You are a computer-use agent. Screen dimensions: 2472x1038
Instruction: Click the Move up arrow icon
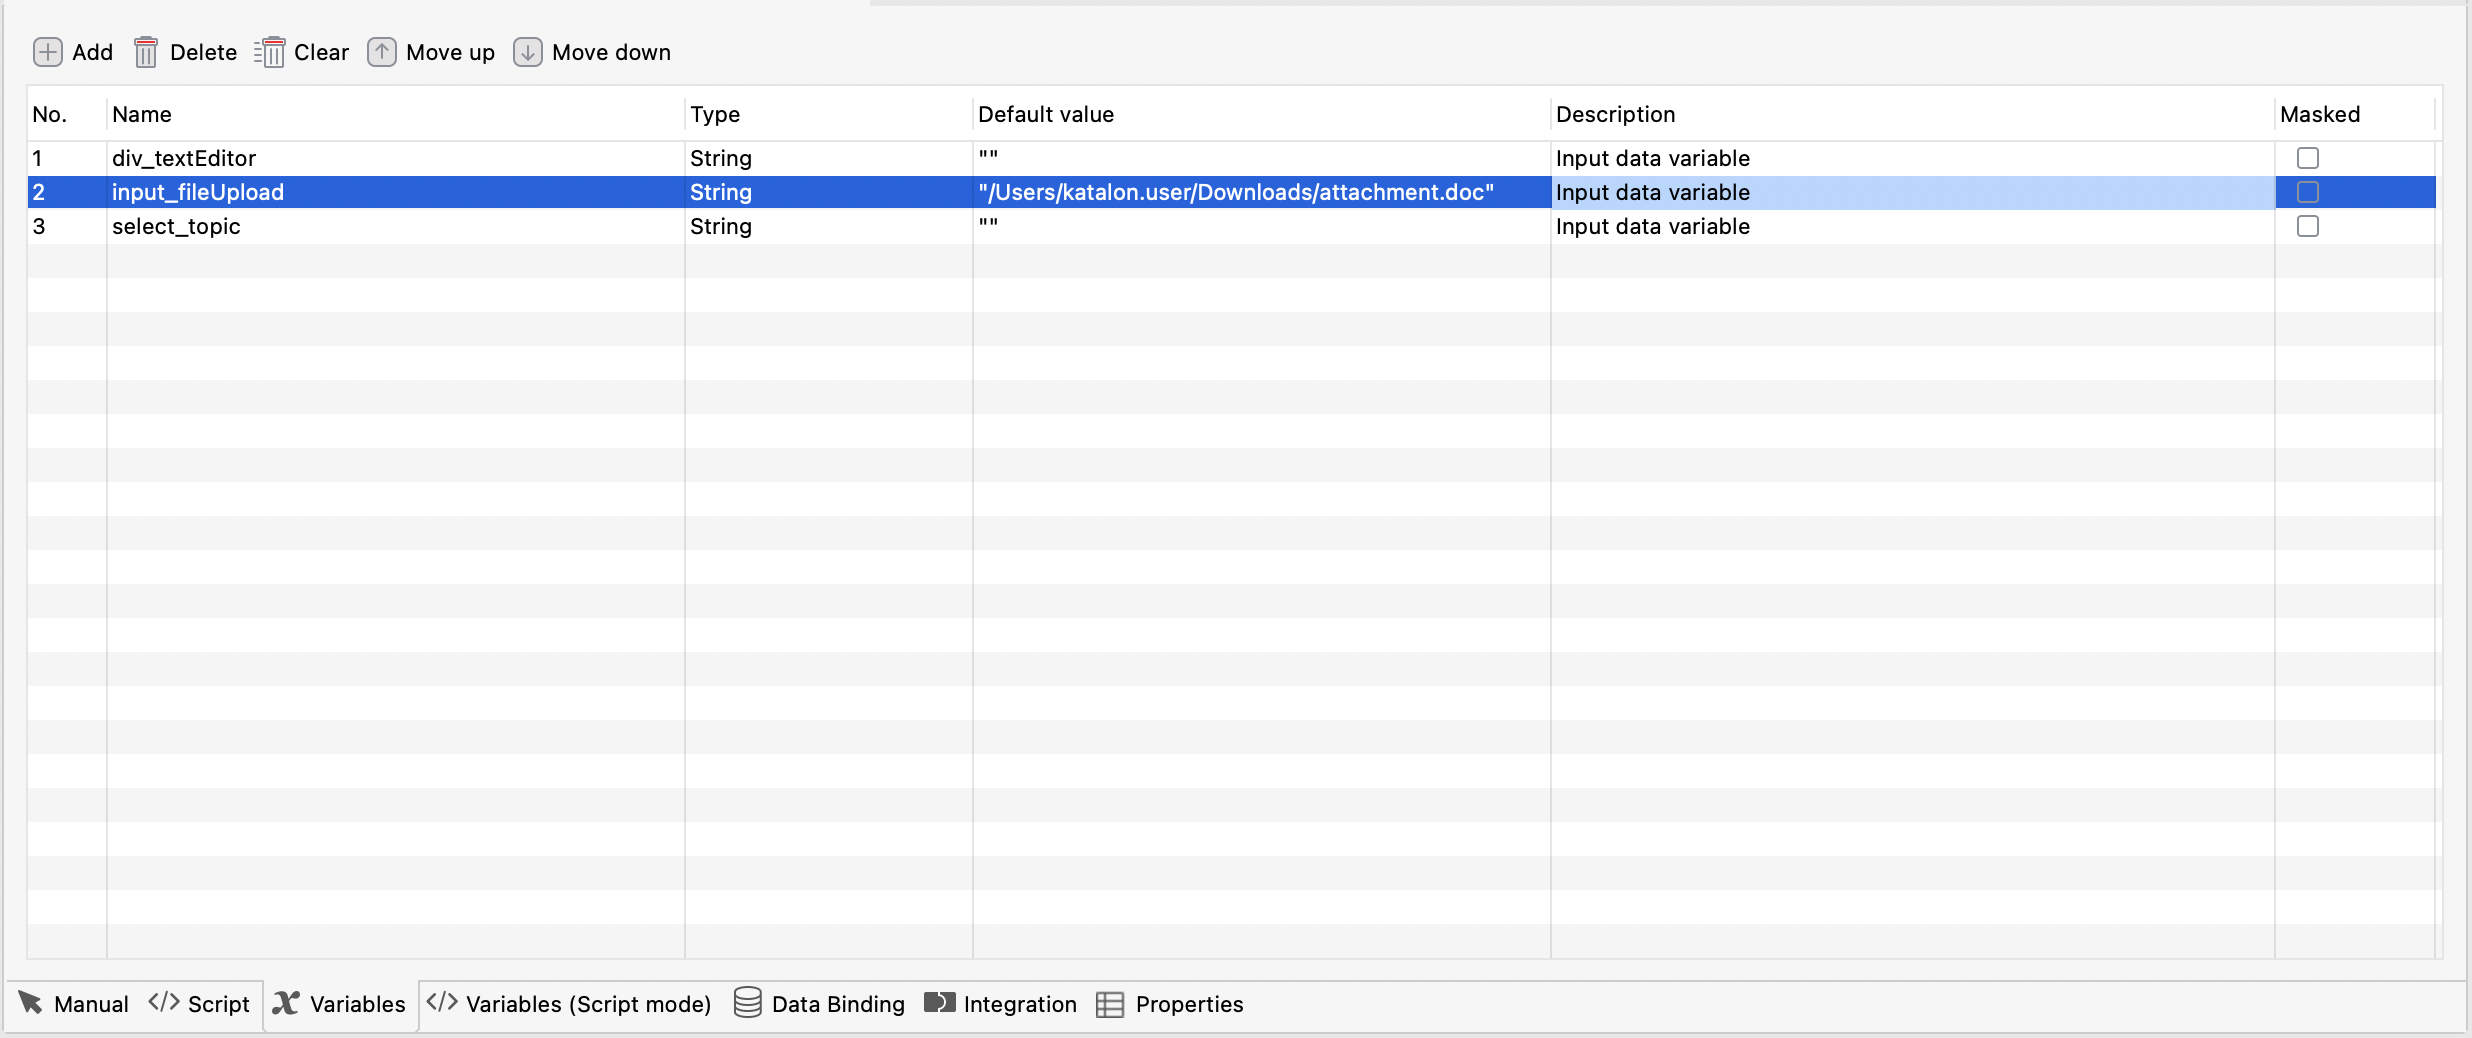point(383,52)
